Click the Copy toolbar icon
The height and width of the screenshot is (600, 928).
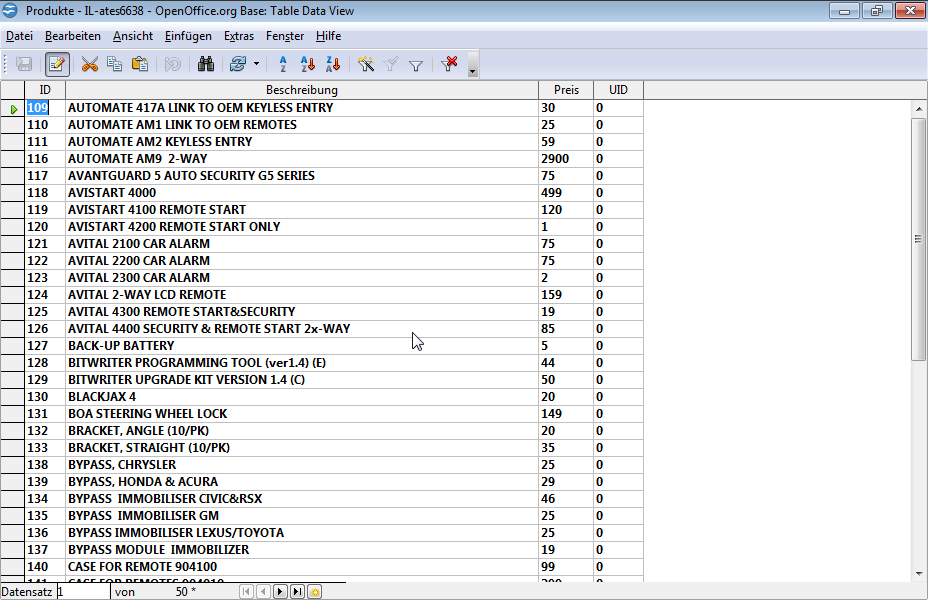(x=114, y=64)
